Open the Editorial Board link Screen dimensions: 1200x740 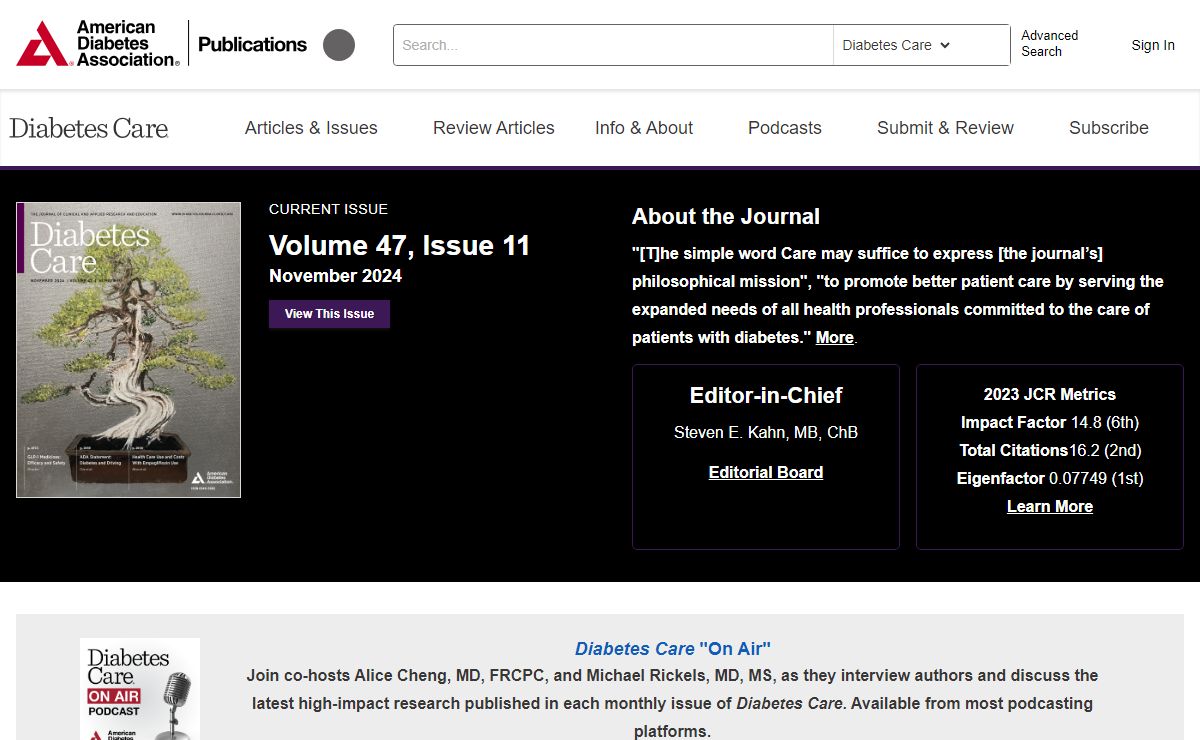point(766,472)
